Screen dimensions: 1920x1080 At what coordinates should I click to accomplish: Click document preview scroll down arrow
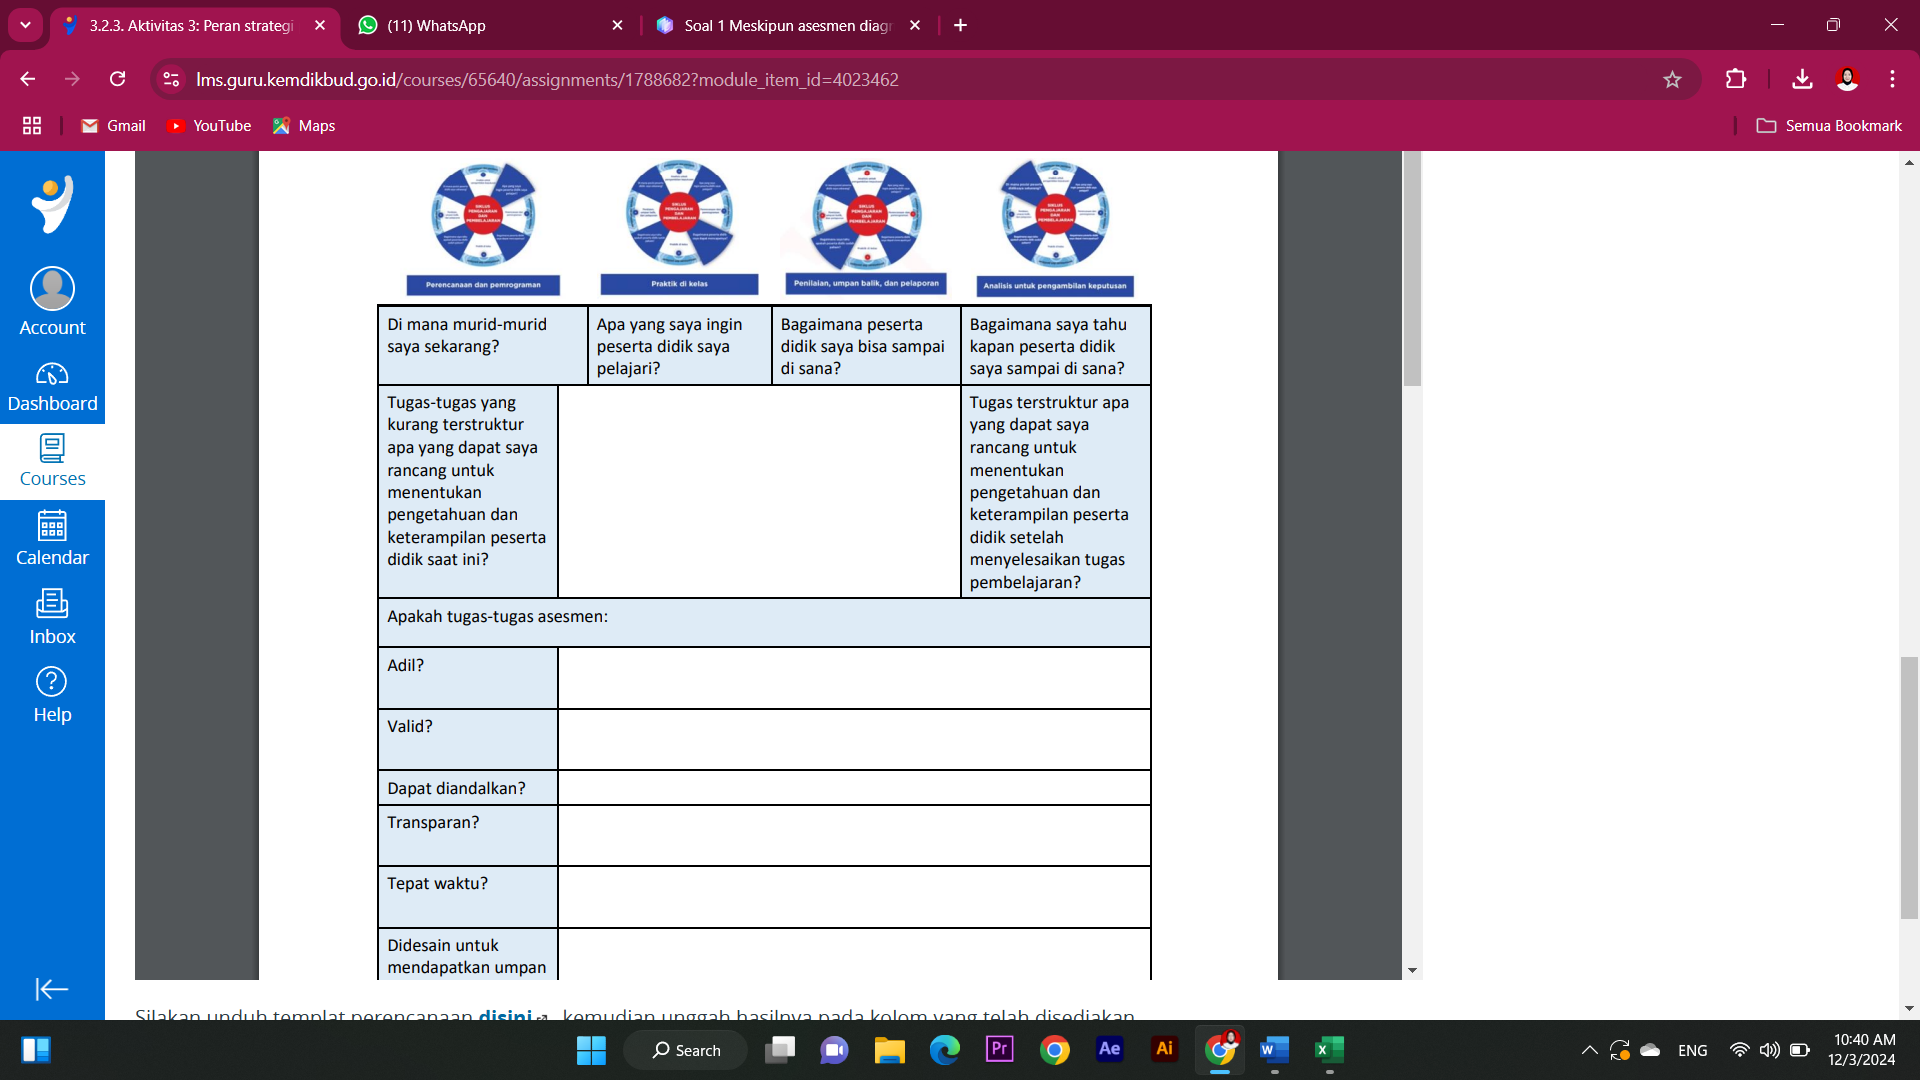[1411, 970]
